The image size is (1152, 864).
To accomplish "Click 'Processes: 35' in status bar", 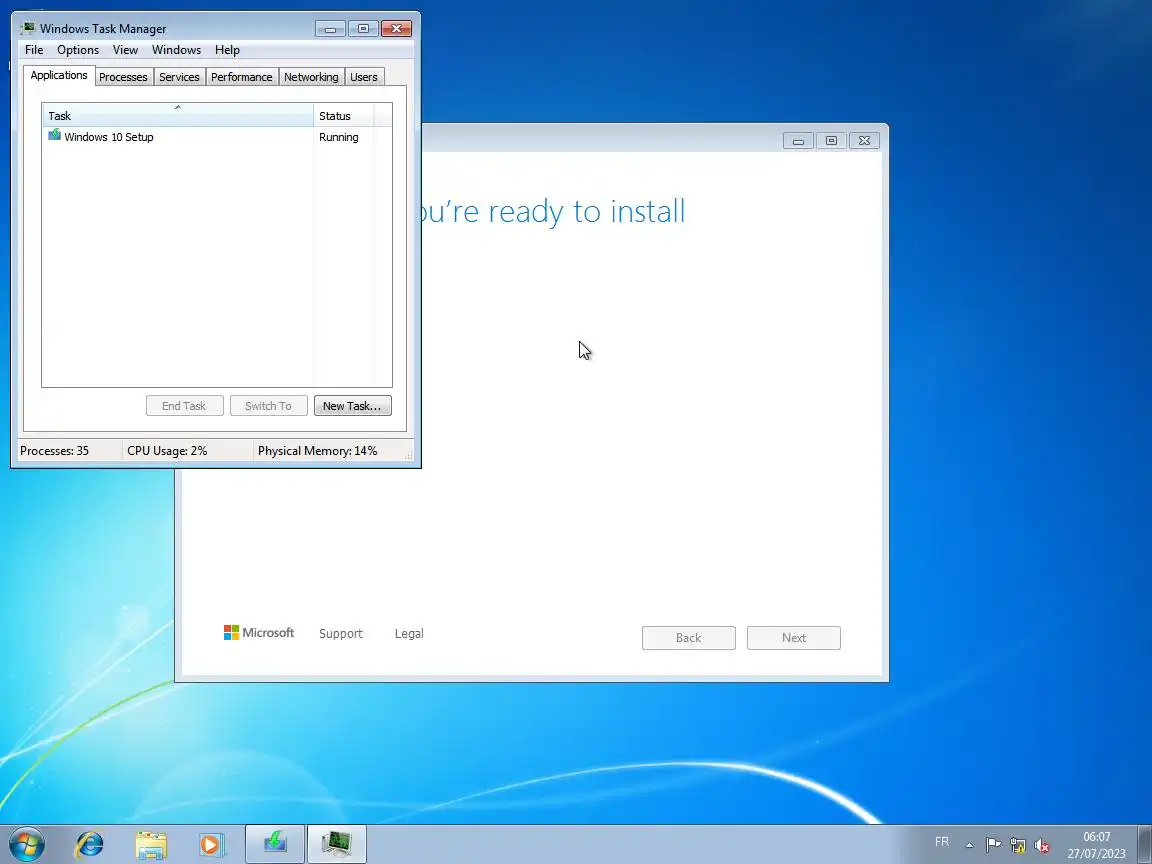I will (x=54, y=450).
